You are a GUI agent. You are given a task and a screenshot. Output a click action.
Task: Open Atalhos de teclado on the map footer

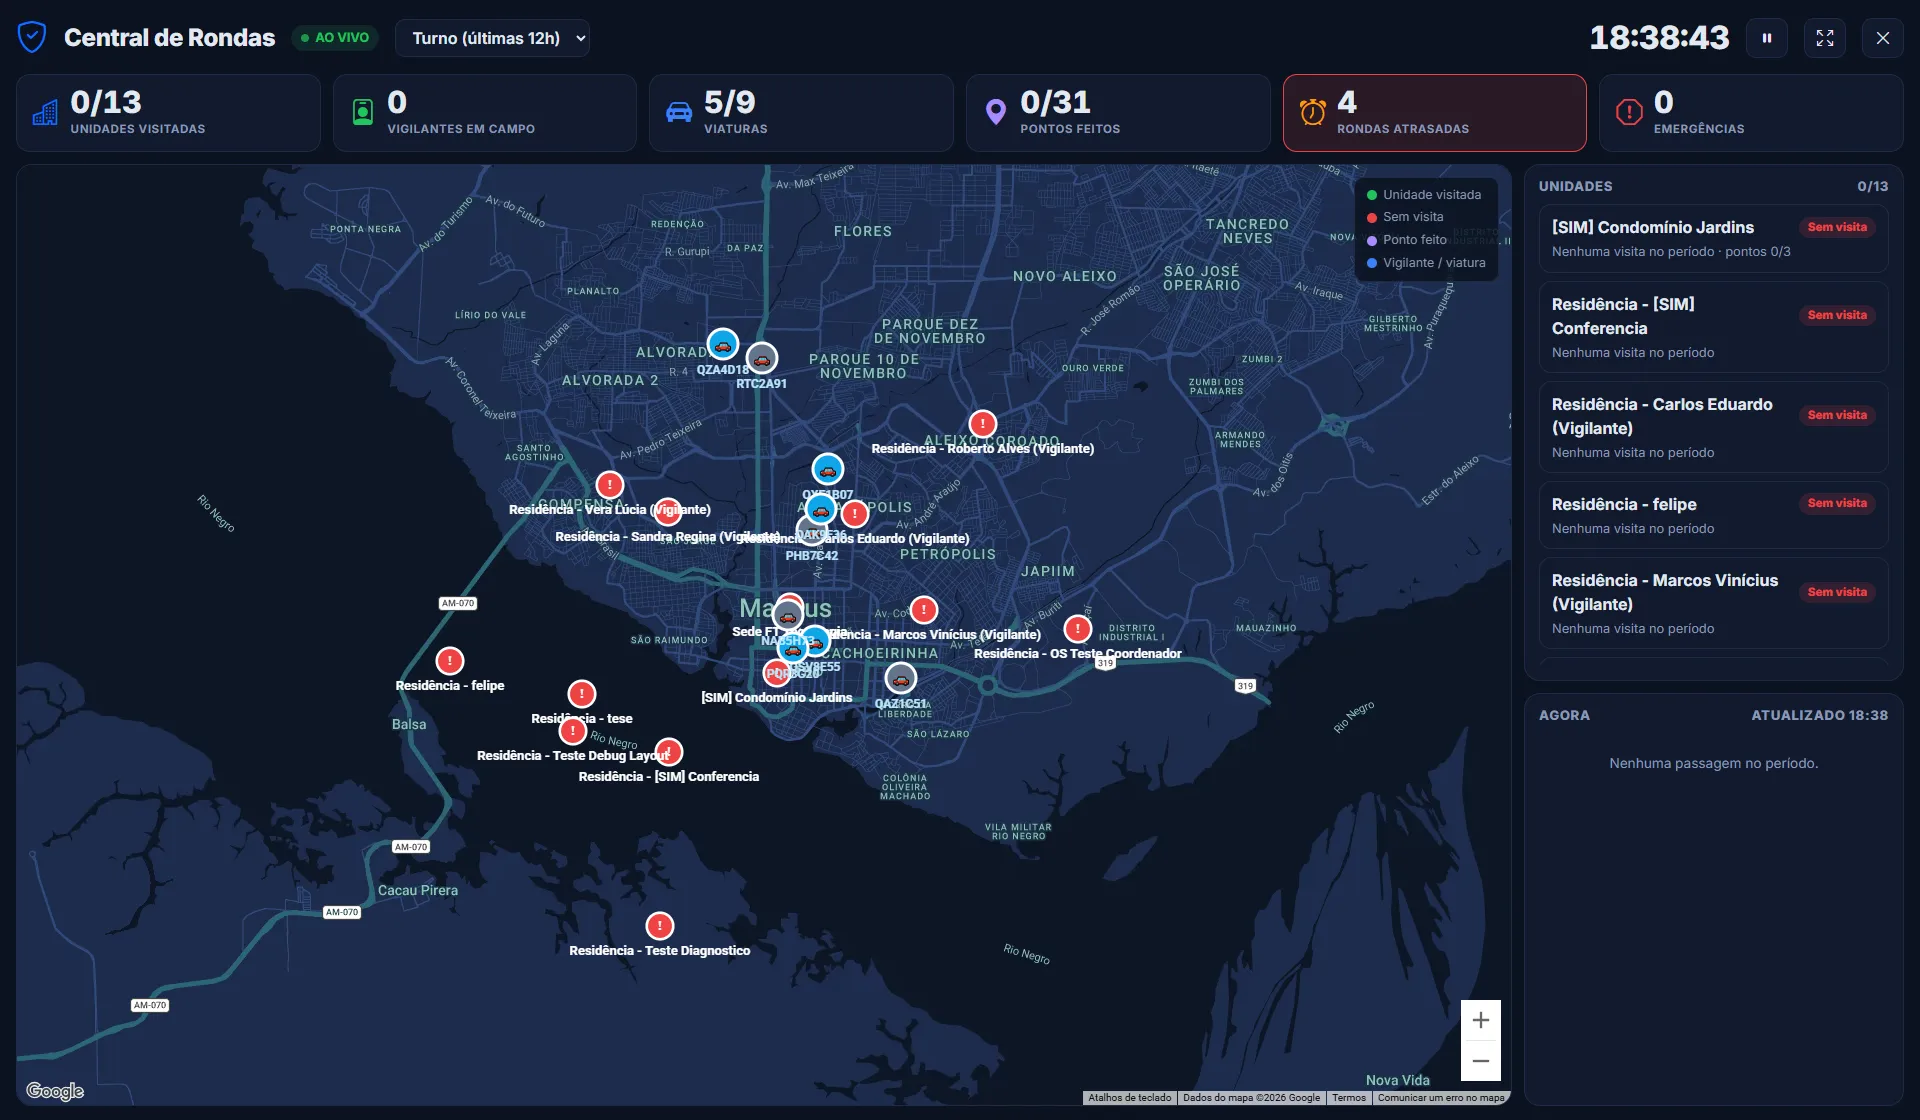[1129, 1098]
